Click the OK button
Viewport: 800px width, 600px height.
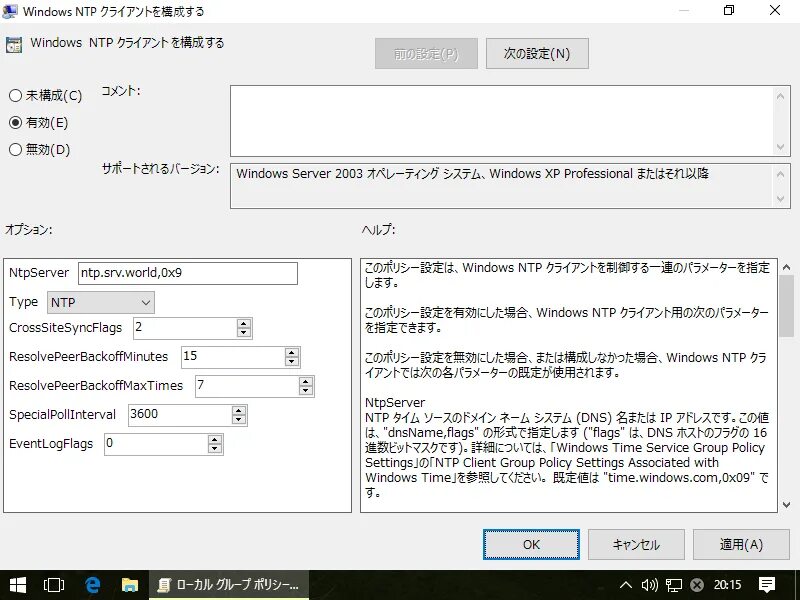531,544
